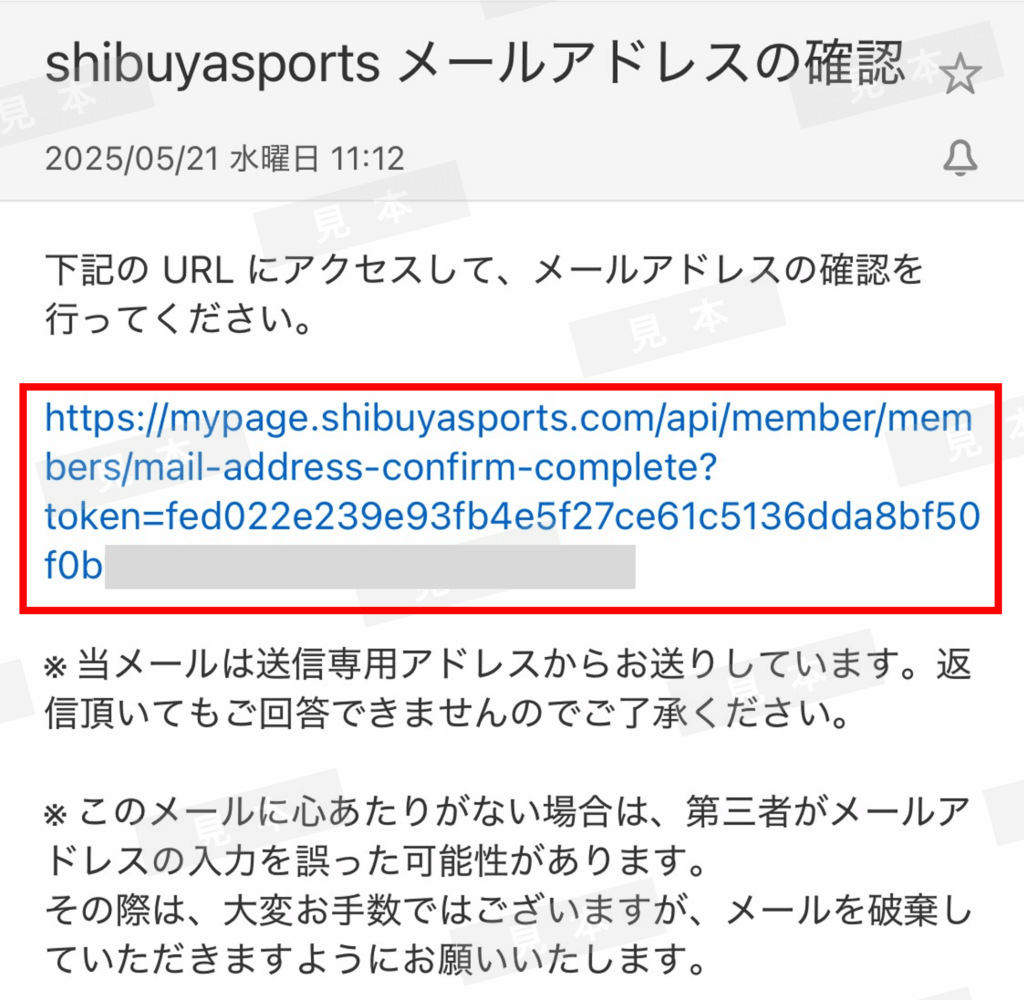Tap the bell reminder icon
The width and height of the screenshot is (1024, 1000).
(960, 159)
